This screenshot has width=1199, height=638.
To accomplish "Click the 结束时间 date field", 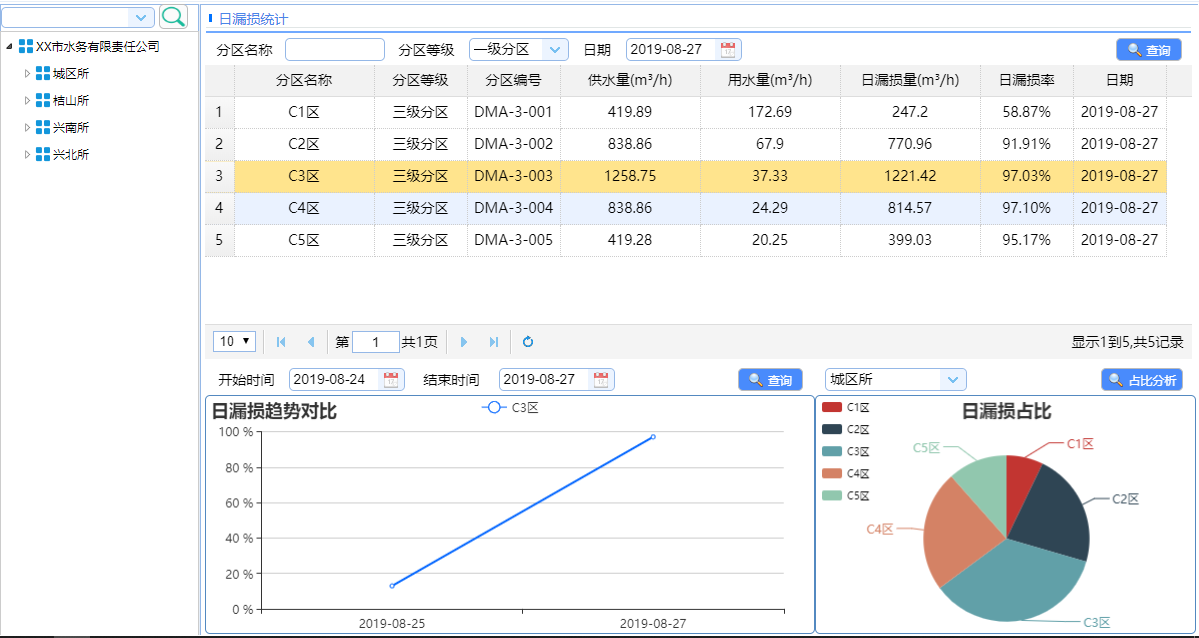I will pos(544,379).
